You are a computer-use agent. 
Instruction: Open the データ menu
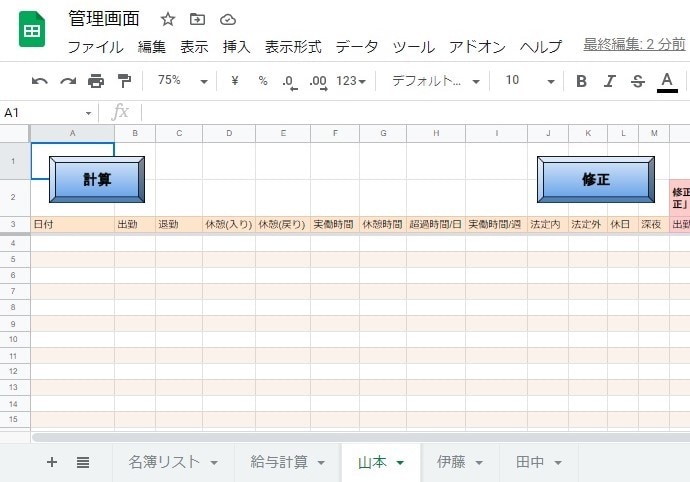(357, 47)
